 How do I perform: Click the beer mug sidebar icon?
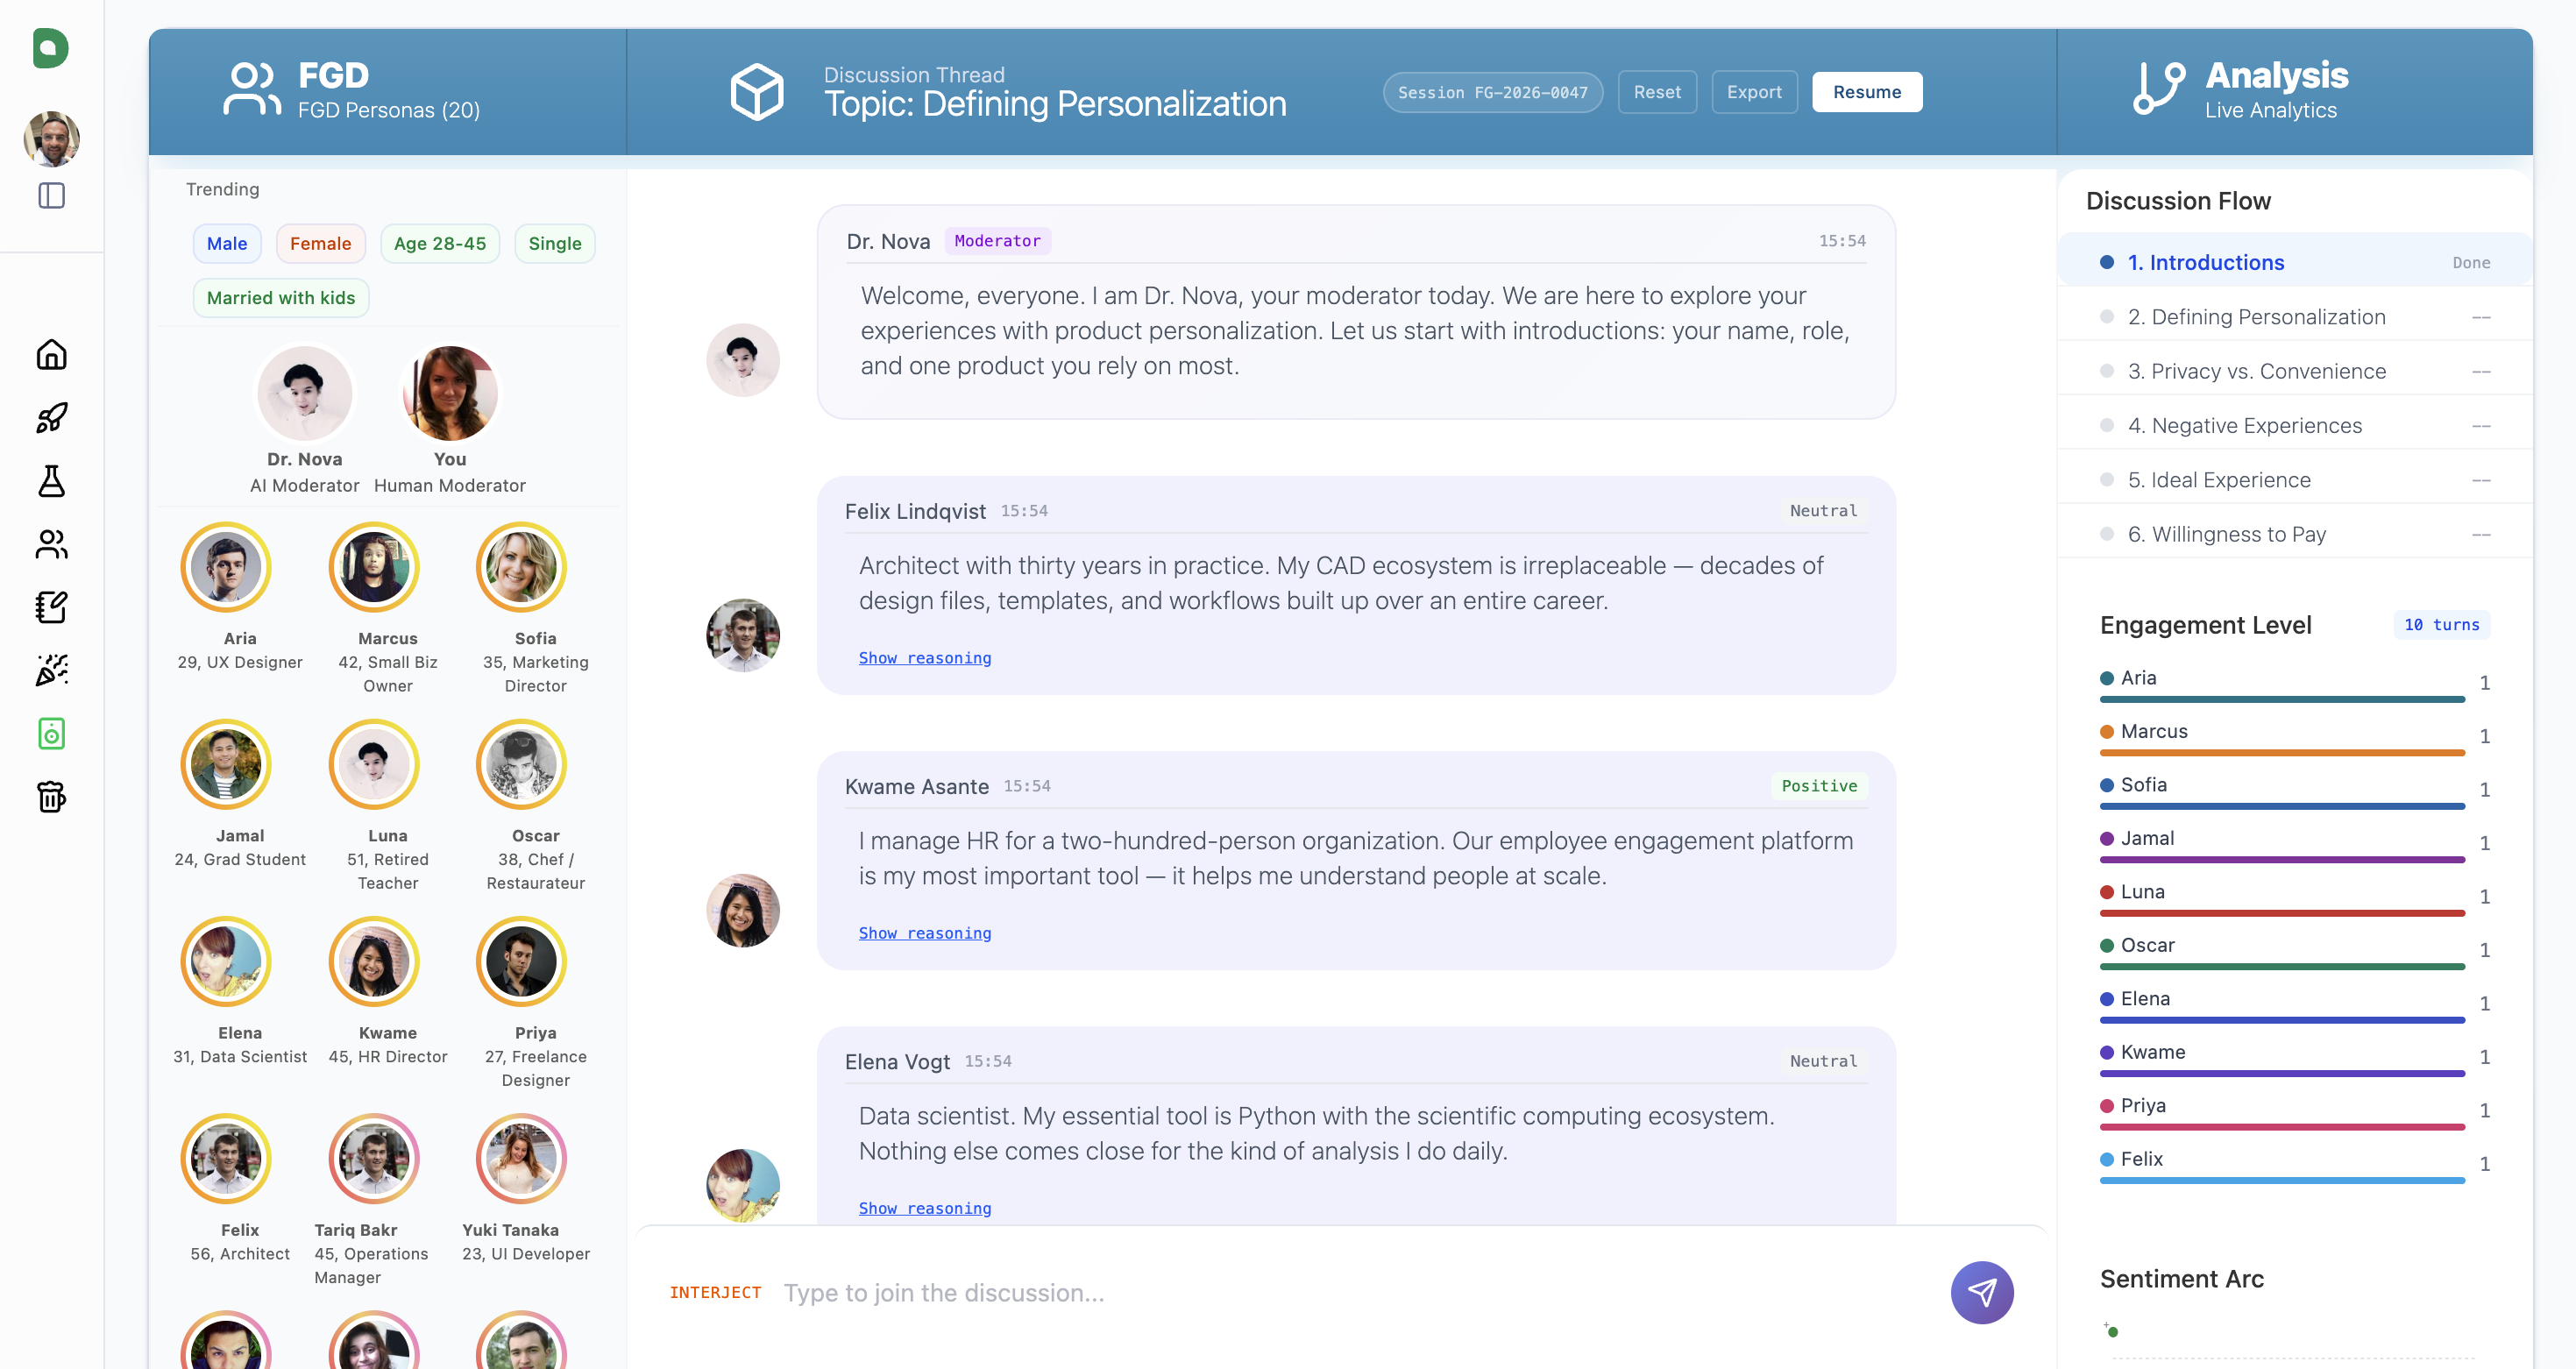coord(51,797)
